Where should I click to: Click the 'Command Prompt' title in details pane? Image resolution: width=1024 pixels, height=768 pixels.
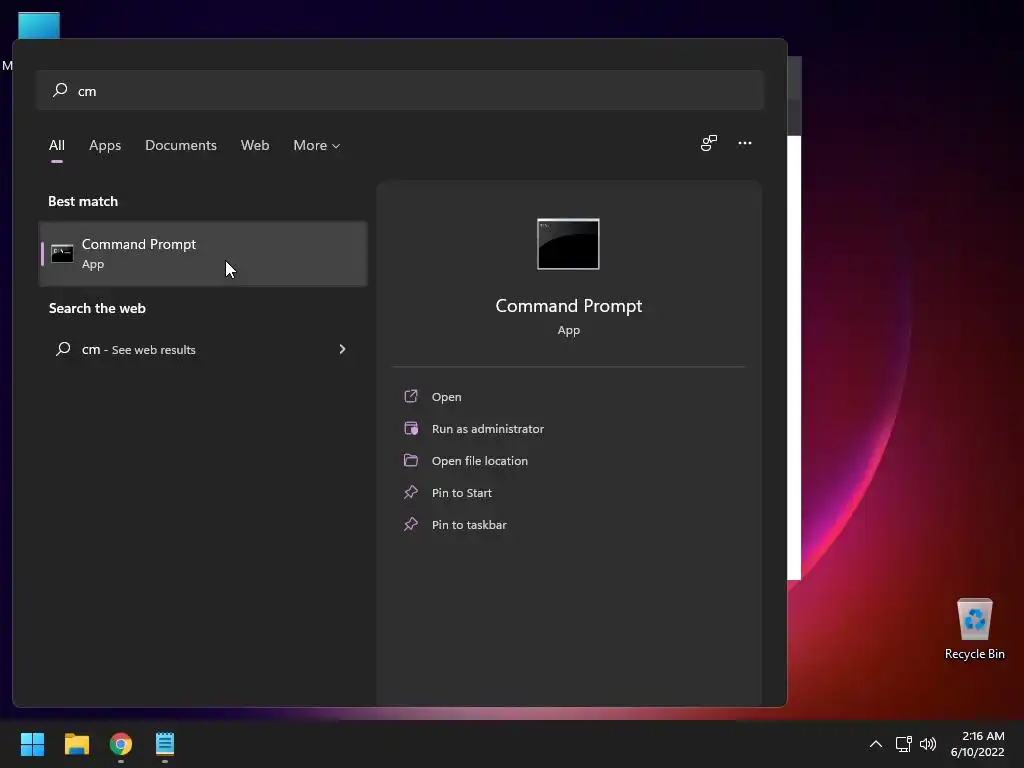pyautogui.click(x=568, y=306)
